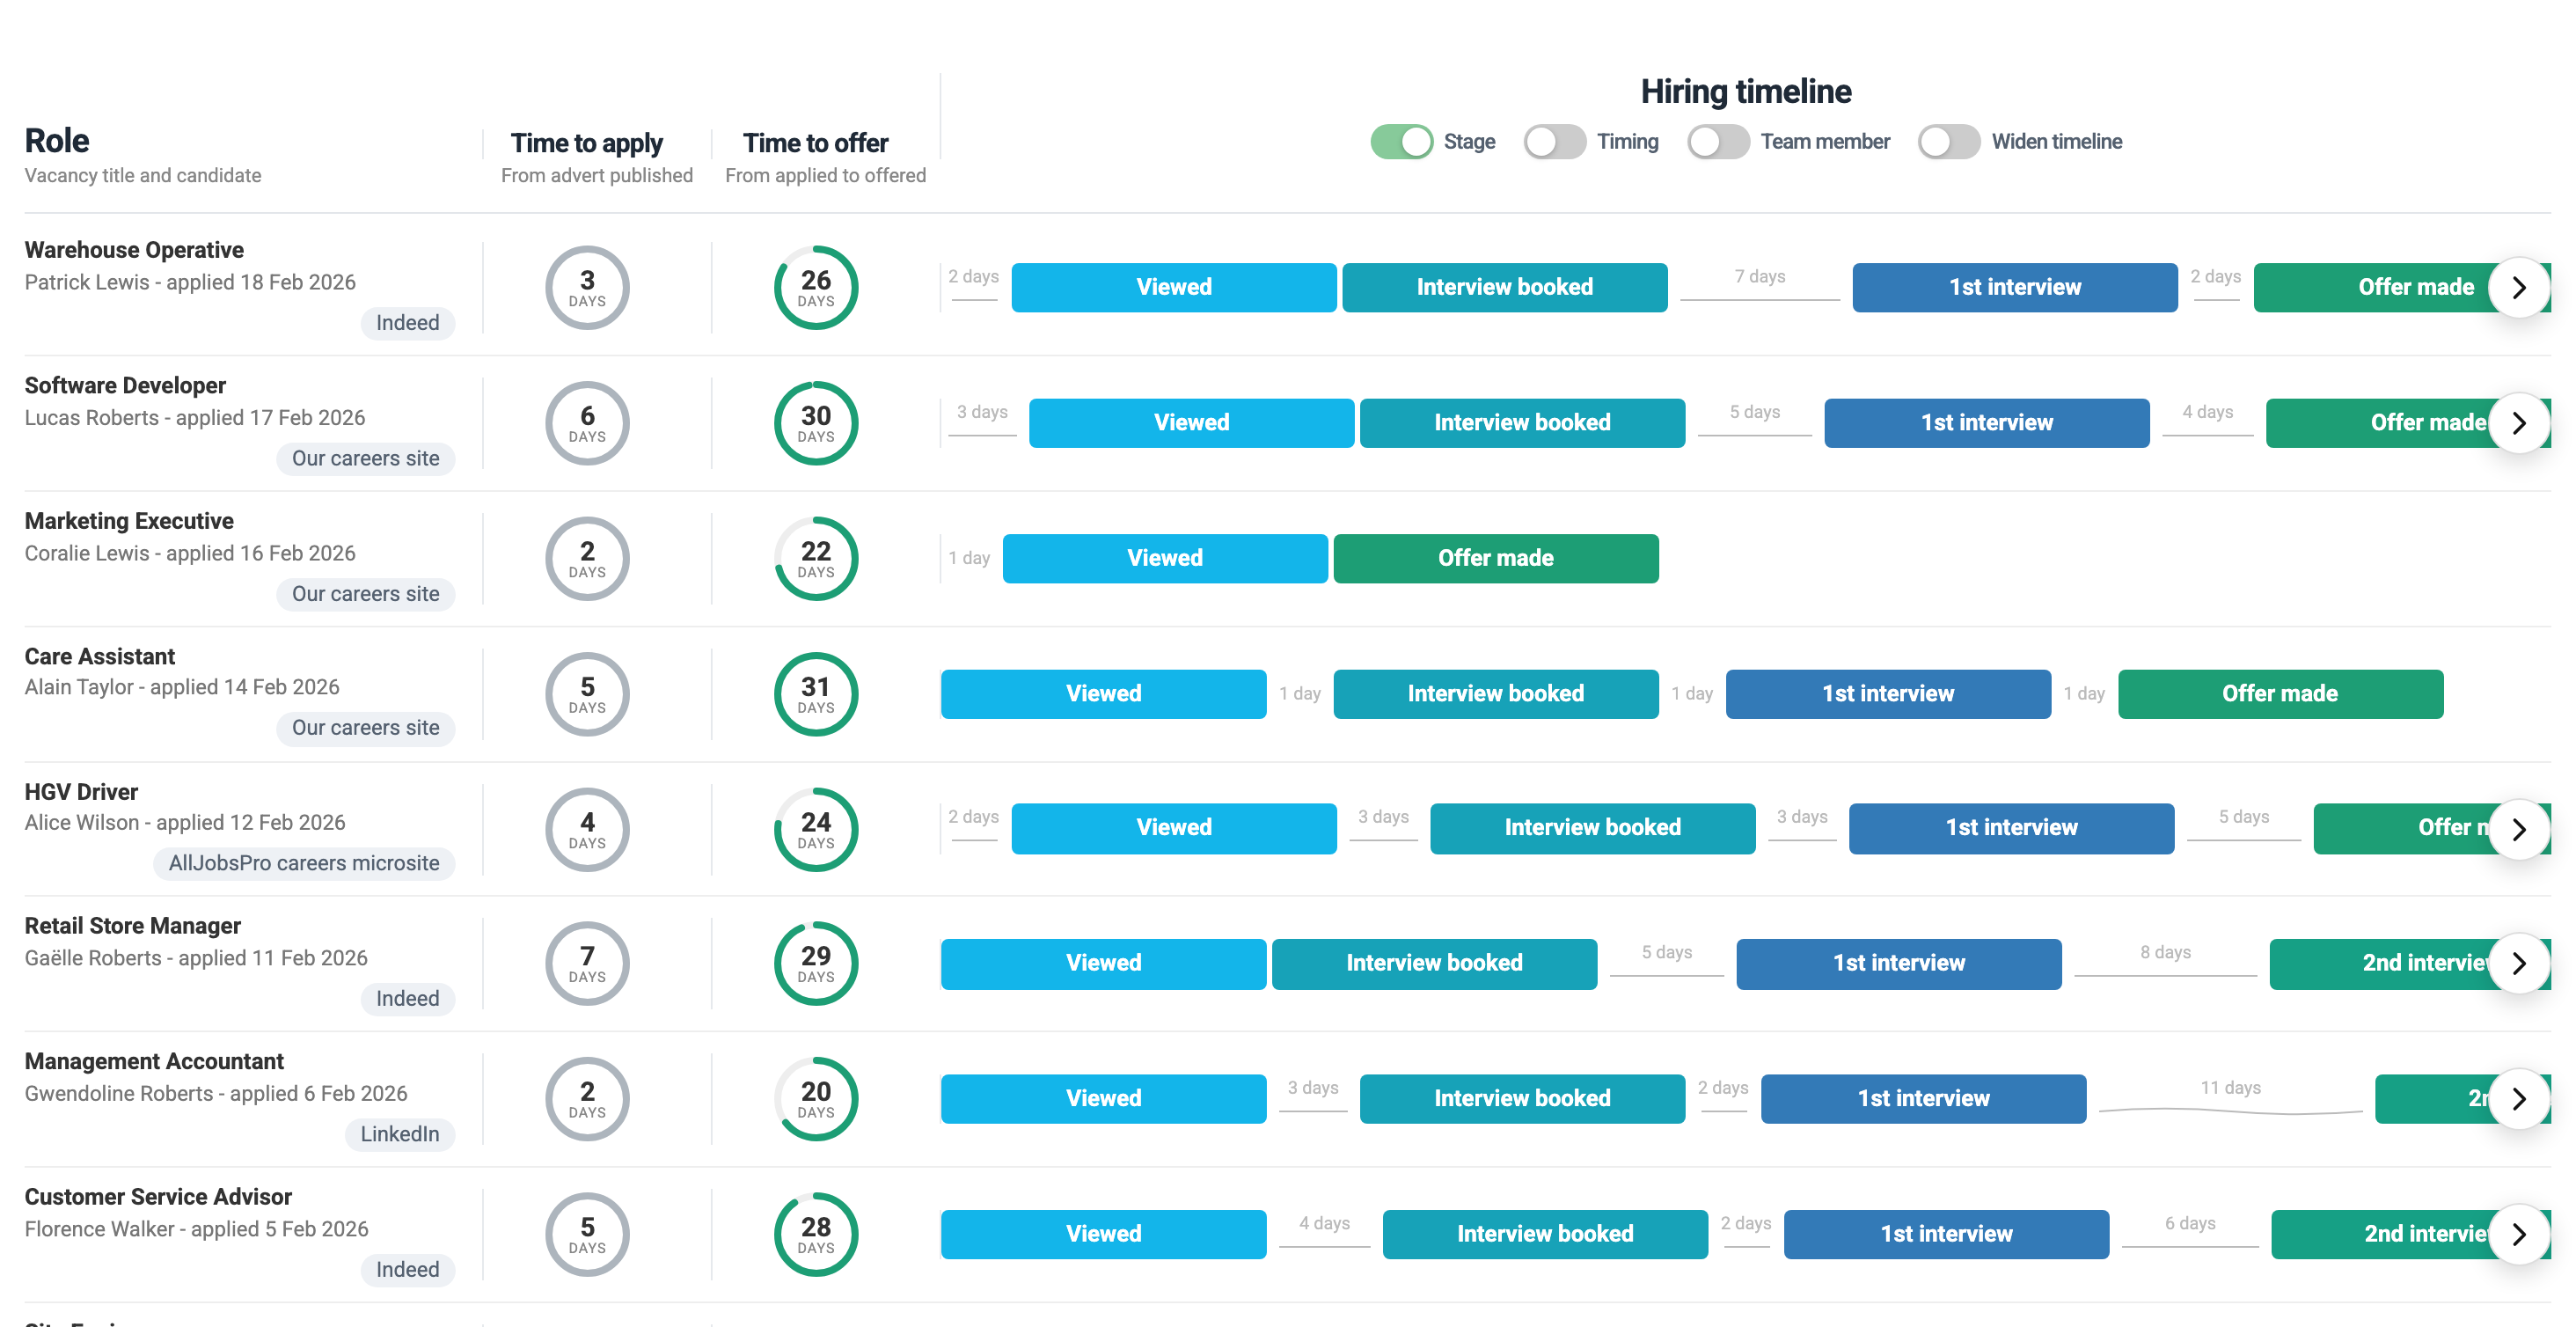The image size is (2576, 1327).
Task: Click Customer Service Advisor row's right chevron
Action: click(x=2518, y=1235)
